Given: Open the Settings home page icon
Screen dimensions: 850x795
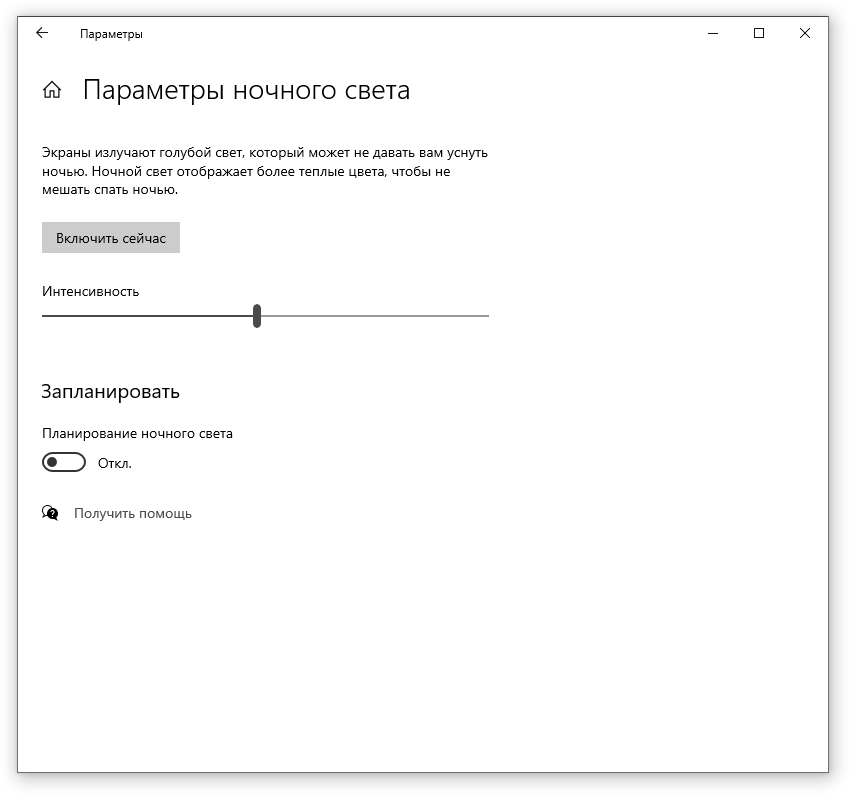Looking at the screenshot, I should [x=52, y=91].
